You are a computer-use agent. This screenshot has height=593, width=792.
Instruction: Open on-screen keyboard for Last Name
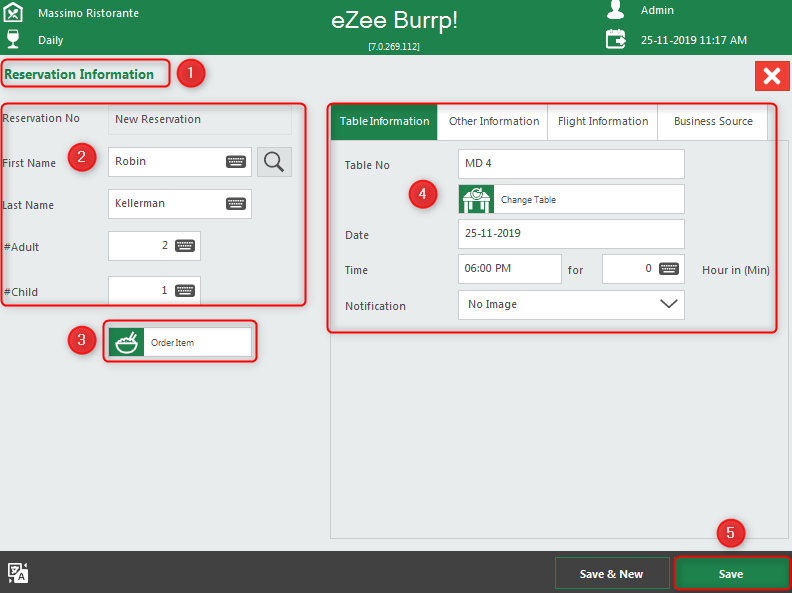click(x=236, y=204)
